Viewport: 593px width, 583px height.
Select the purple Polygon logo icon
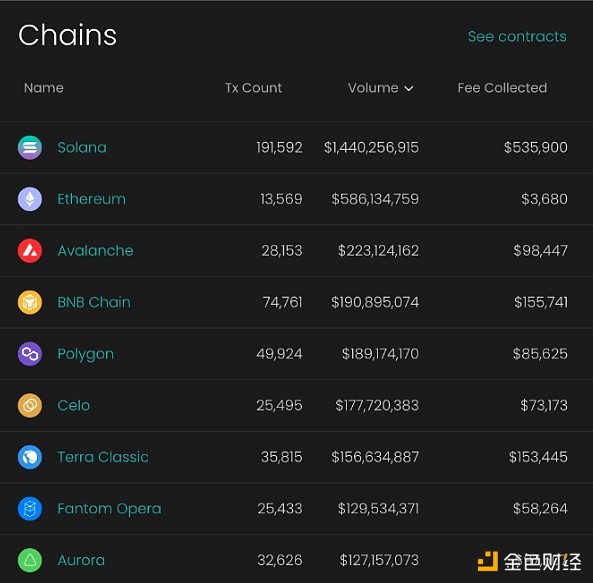[x=30, y=354]
